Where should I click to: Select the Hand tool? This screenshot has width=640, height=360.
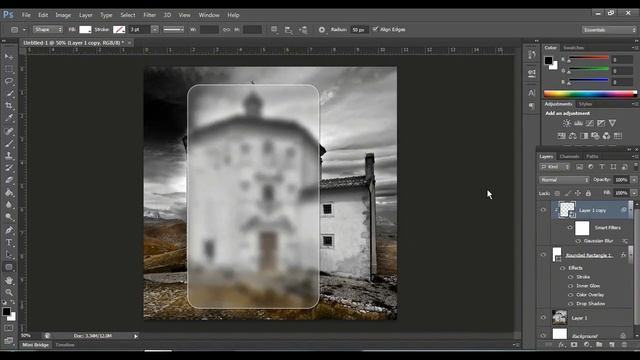[9, 280]
